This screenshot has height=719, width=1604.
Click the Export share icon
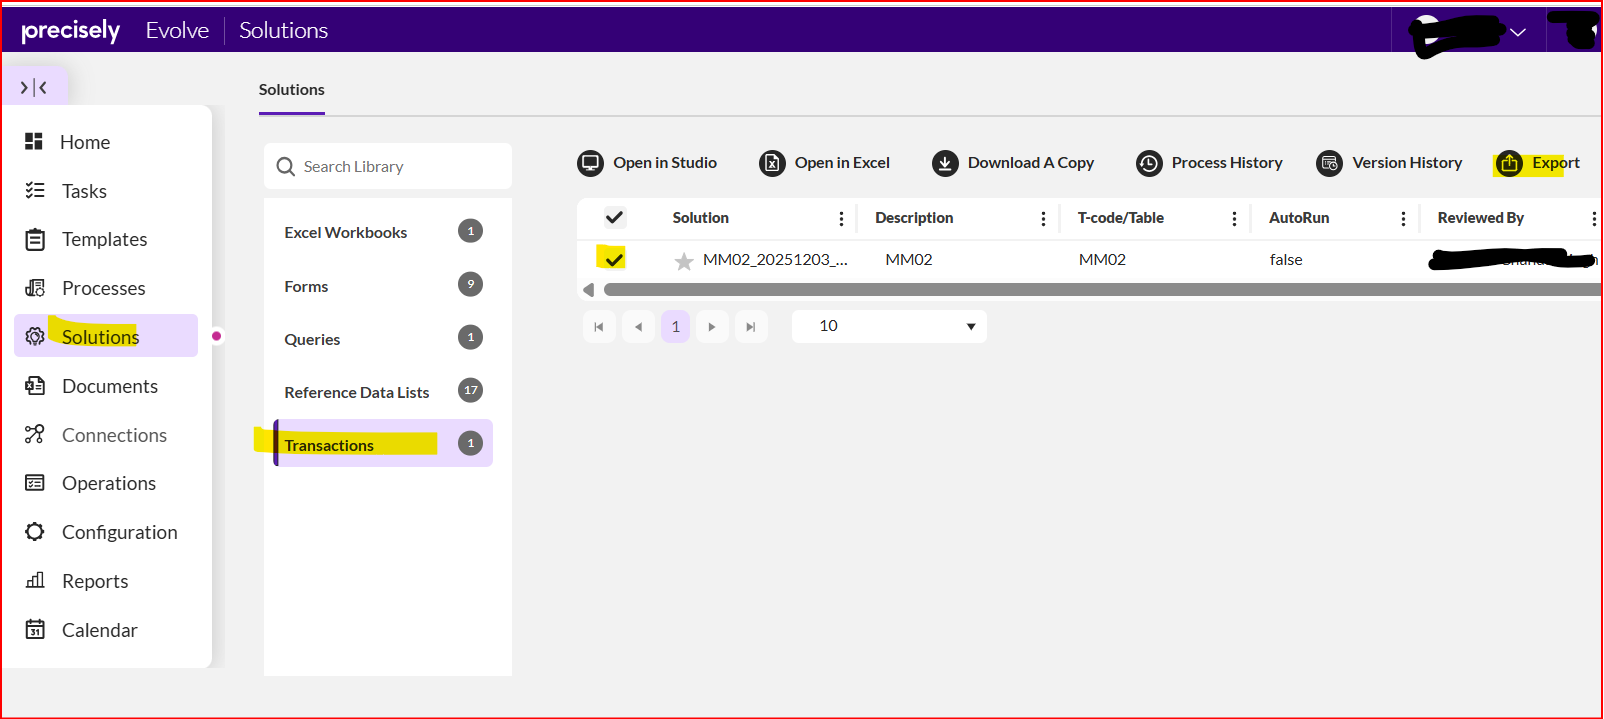point(1509,163)
